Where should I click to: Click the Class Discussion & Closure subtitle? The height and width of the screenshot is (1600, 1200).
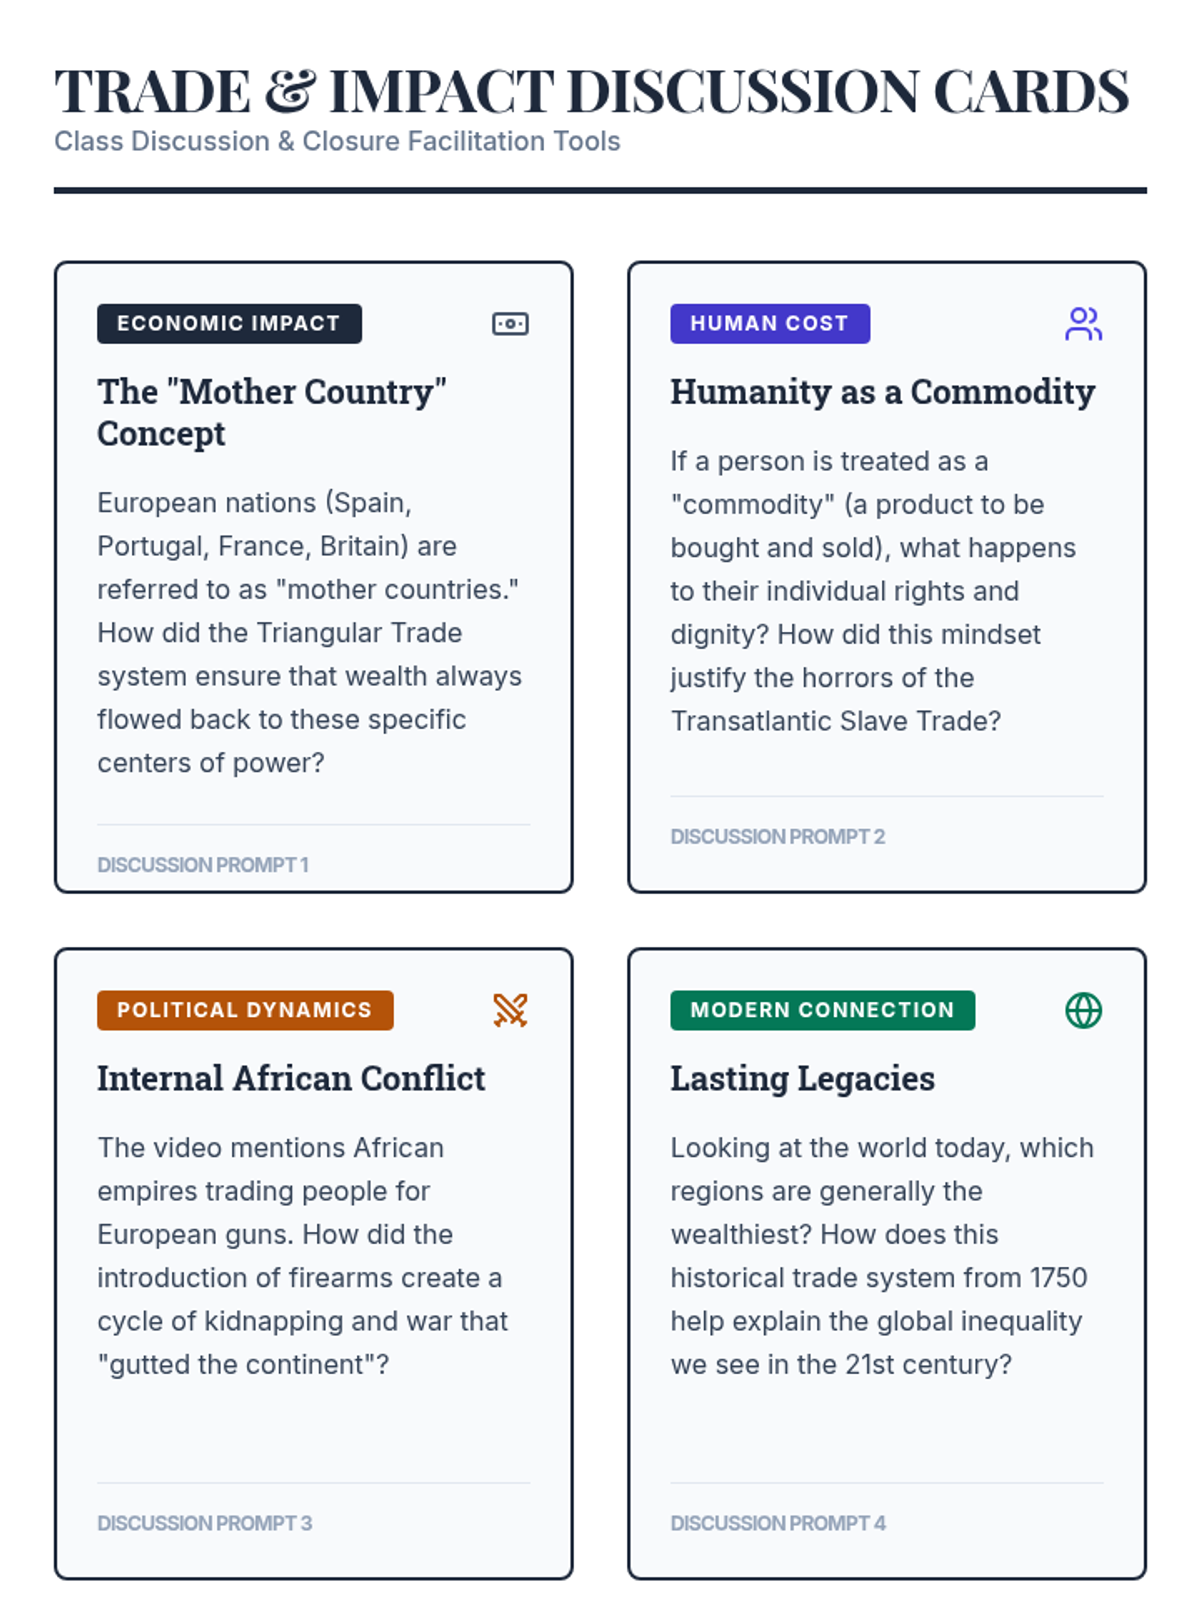(x=337, y=142)
